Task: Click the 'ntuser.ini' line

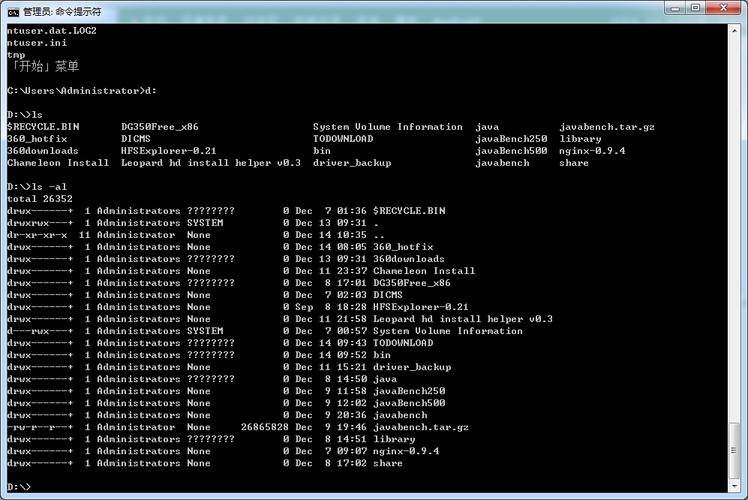Action: pyautogui.click(x=37, y=43)
